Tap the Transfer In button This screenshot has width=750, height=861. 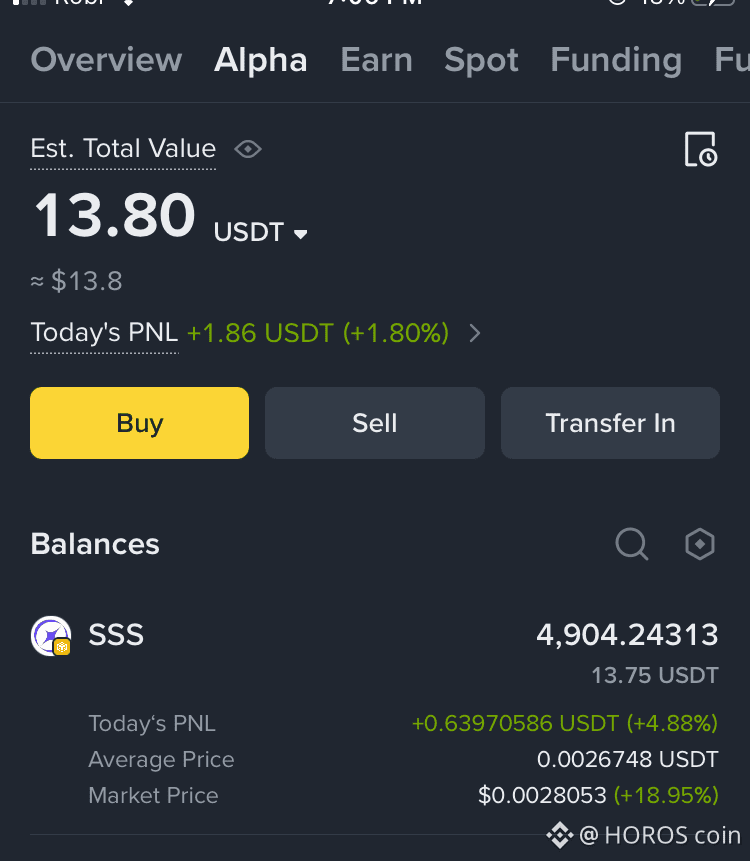610,423
